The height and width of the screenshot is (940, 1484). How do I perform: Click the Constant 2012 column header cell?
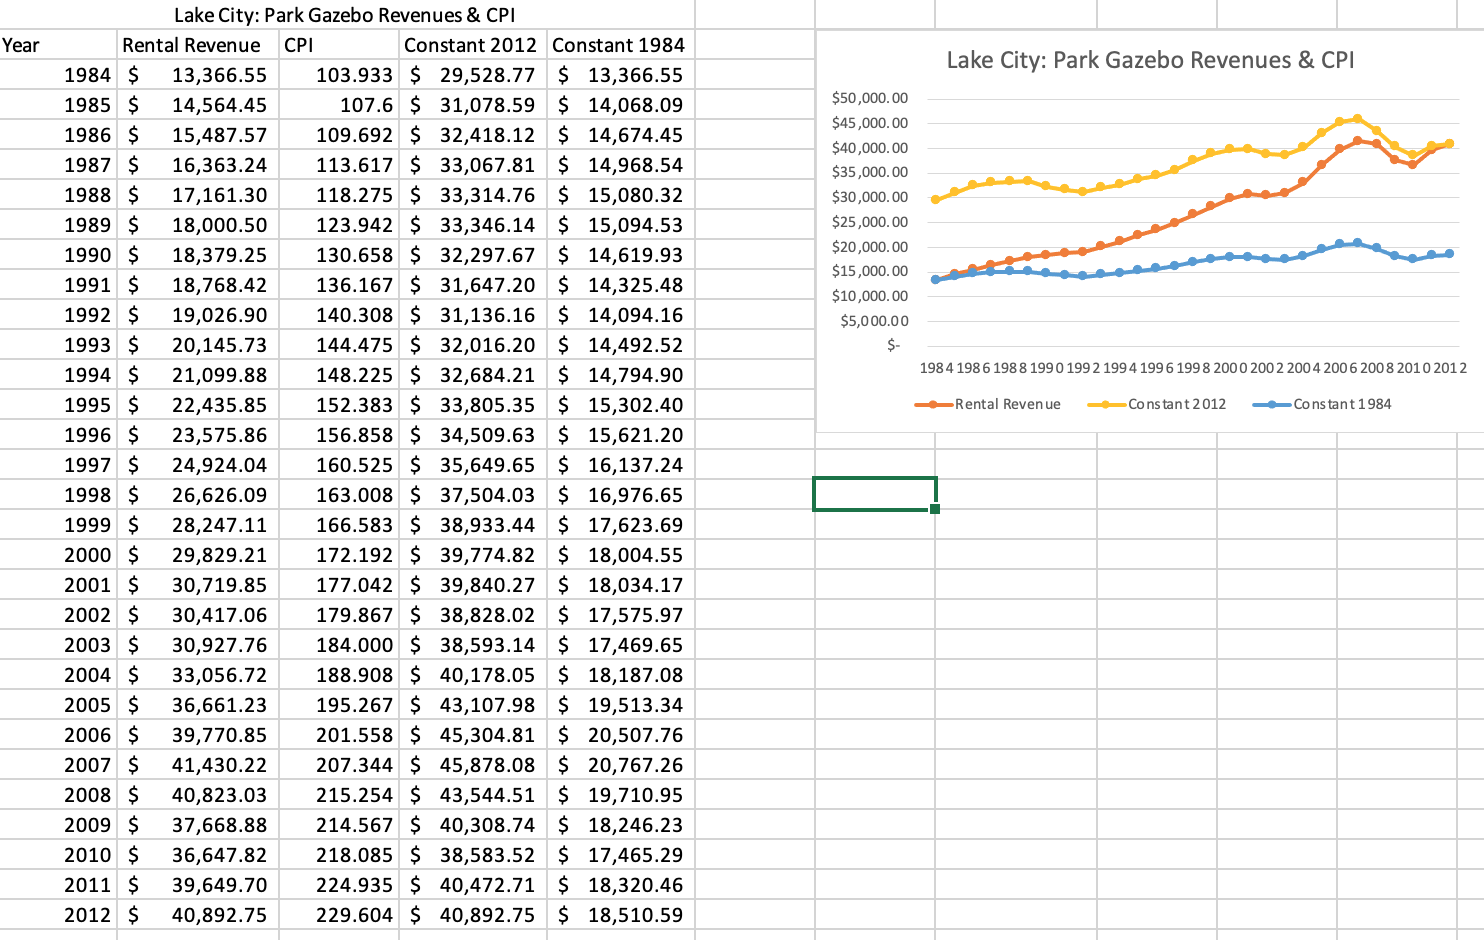click(x=473, y=45)
